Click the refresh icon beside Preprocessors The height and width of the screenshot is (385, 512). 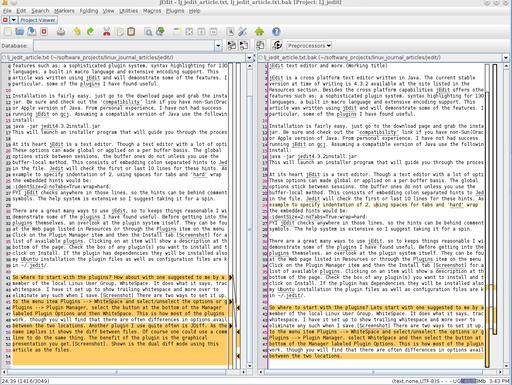click(x=277, y=45)
